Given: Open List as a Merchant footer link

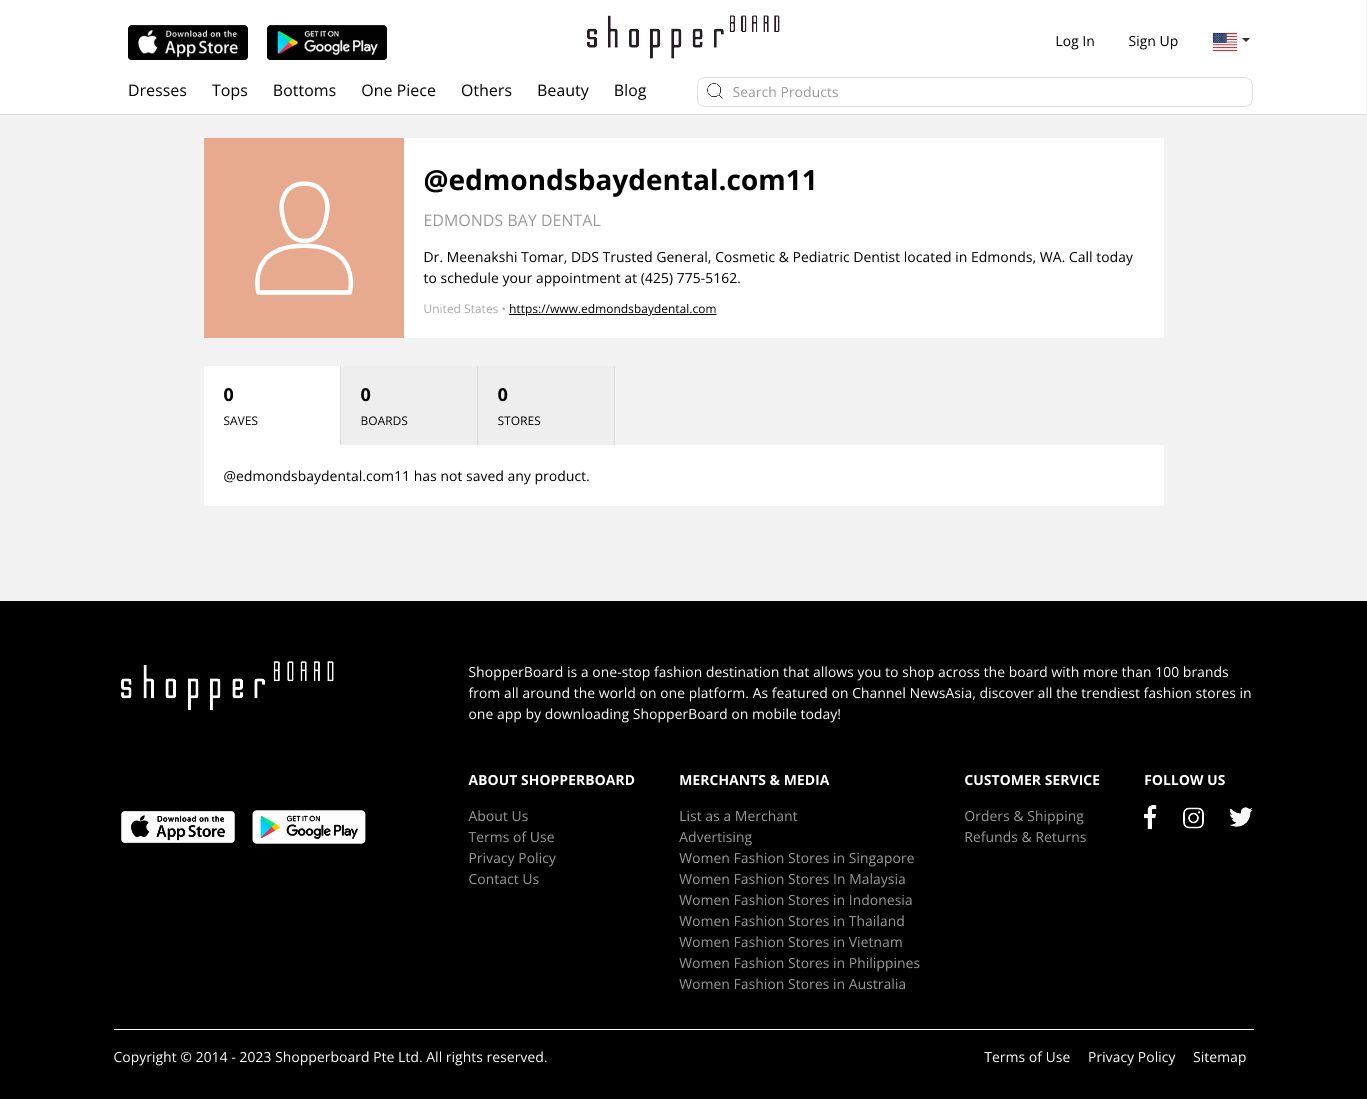Looking at the screenshot, I should [738, 816].
